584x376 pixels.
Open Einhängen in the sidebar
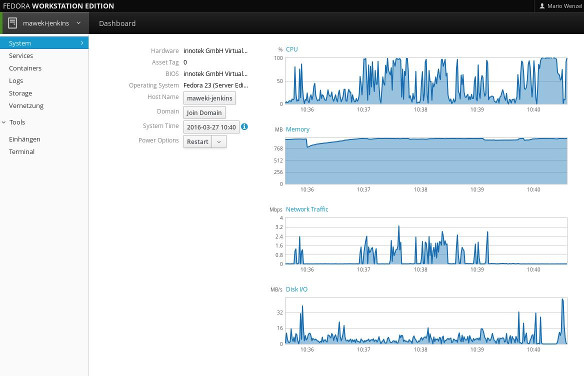click(x=24, y=139)
